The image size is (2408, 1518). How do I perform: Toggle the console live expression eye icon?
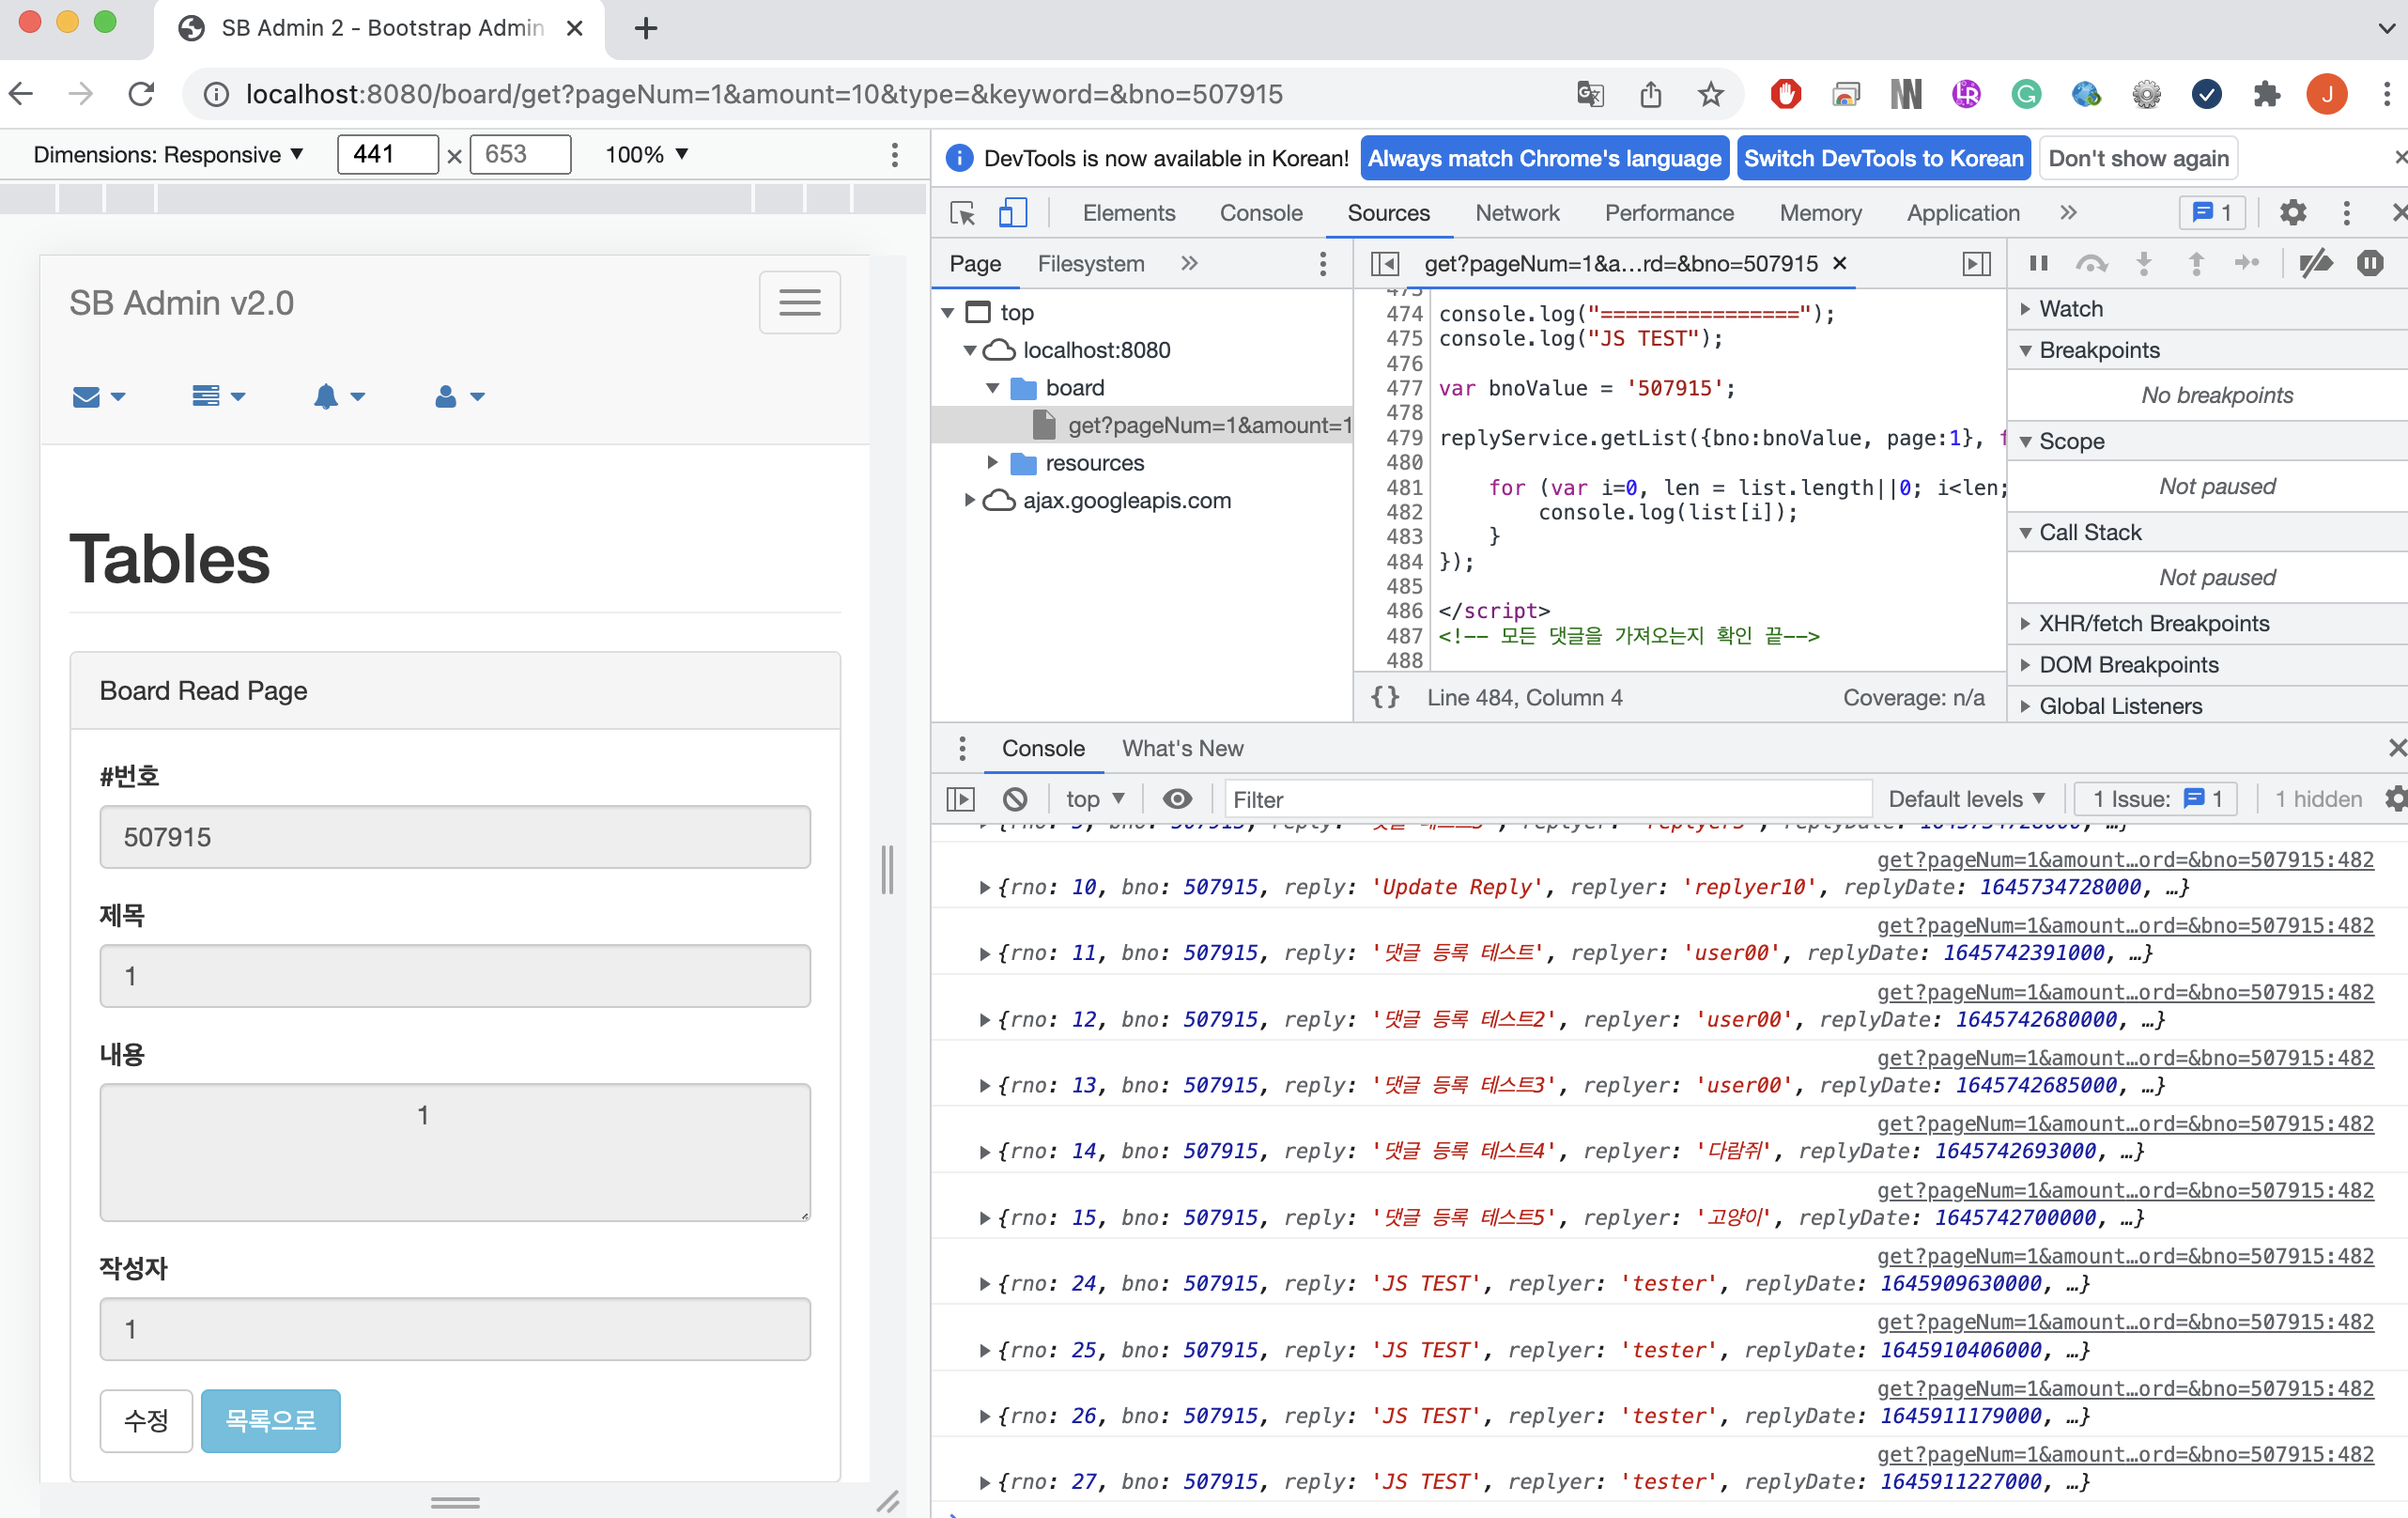[x=1177, y=799]
